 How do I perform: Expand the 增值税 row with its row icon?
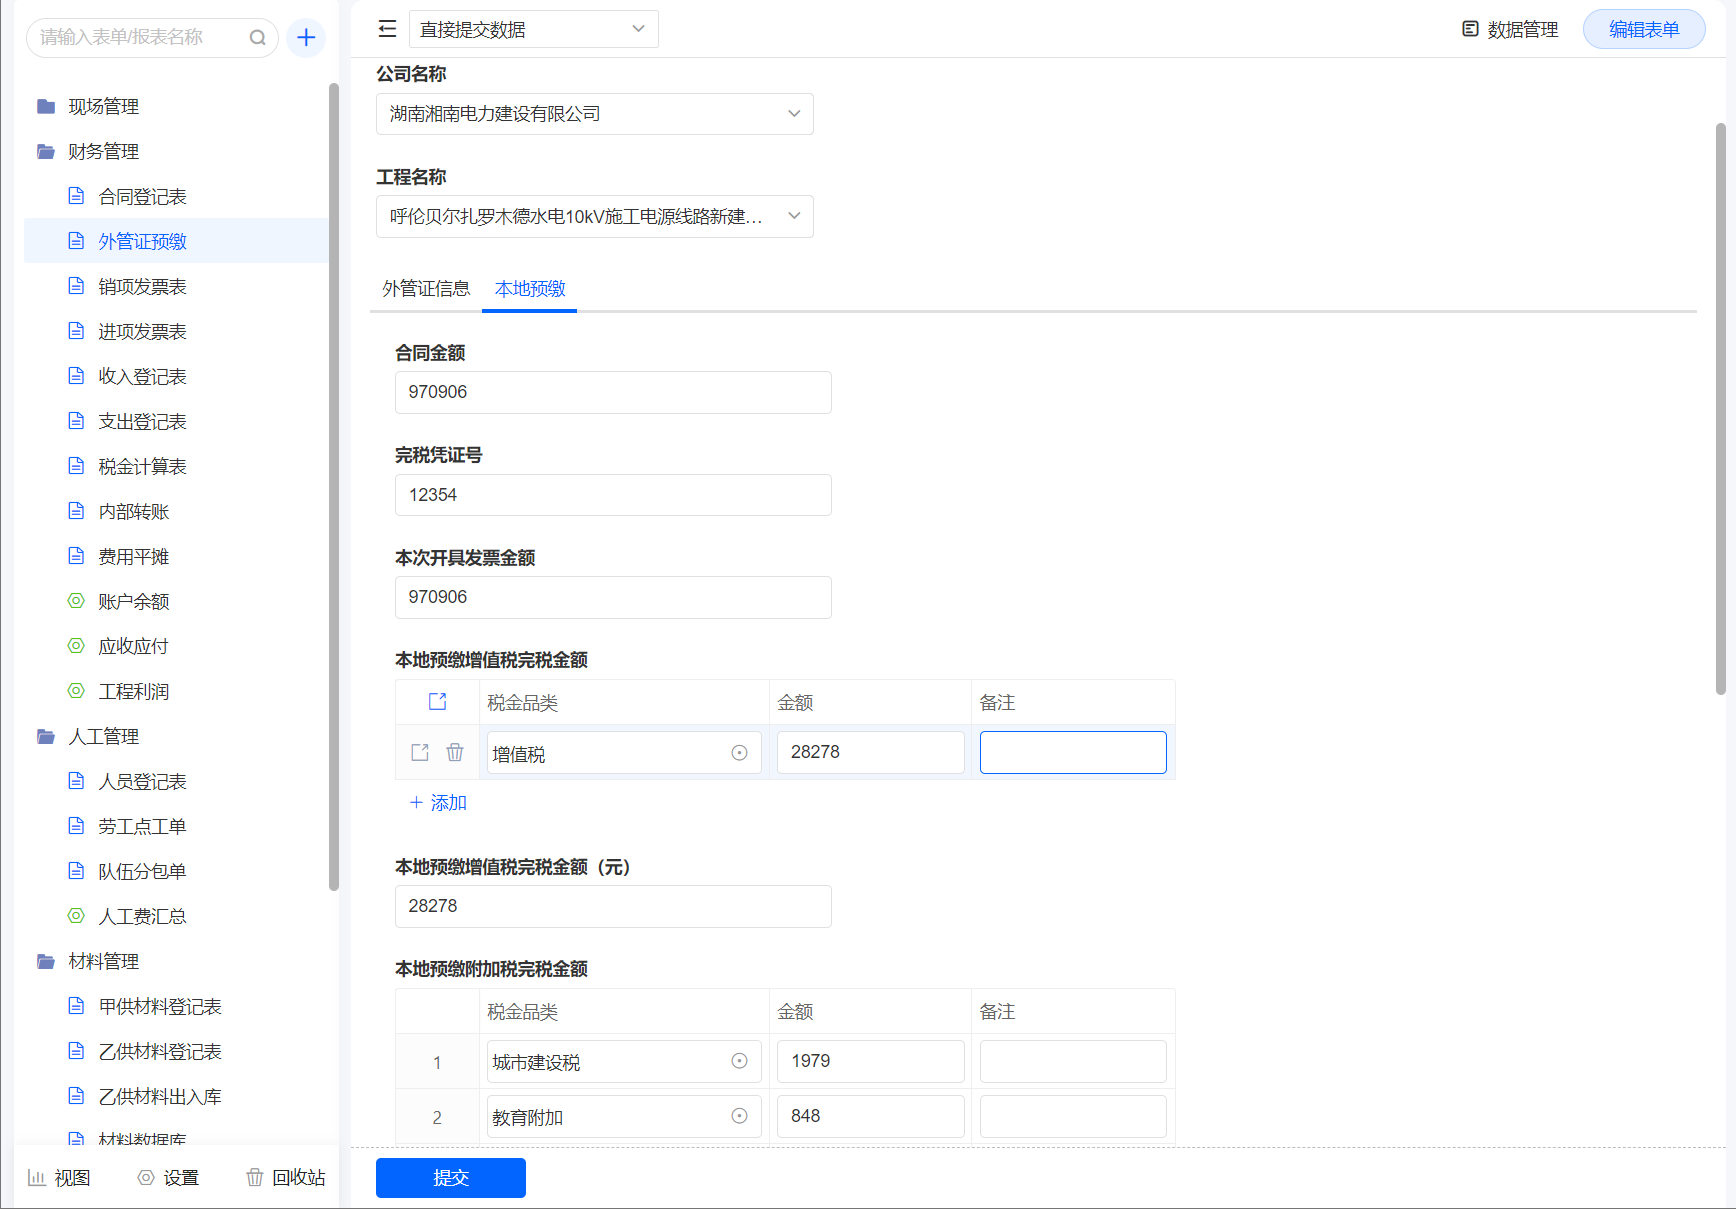tap(420, 752)
